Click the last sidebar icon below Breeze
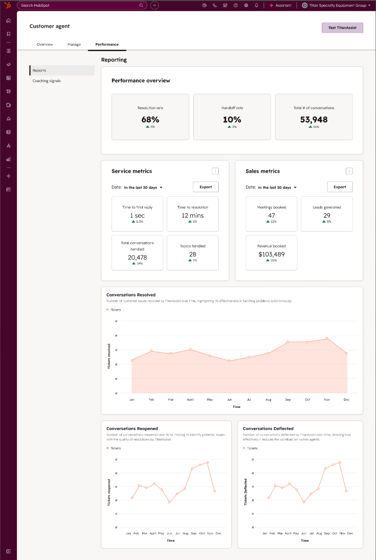376x560 pixels. coord(9,190)
